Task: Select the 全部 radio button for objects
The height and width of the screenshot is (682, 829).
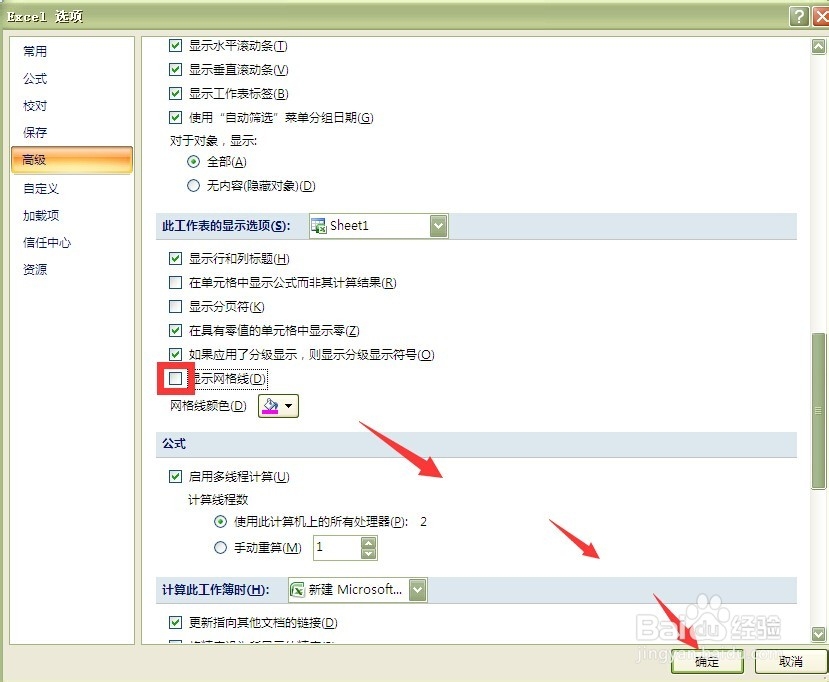Action: coord(194,161)
